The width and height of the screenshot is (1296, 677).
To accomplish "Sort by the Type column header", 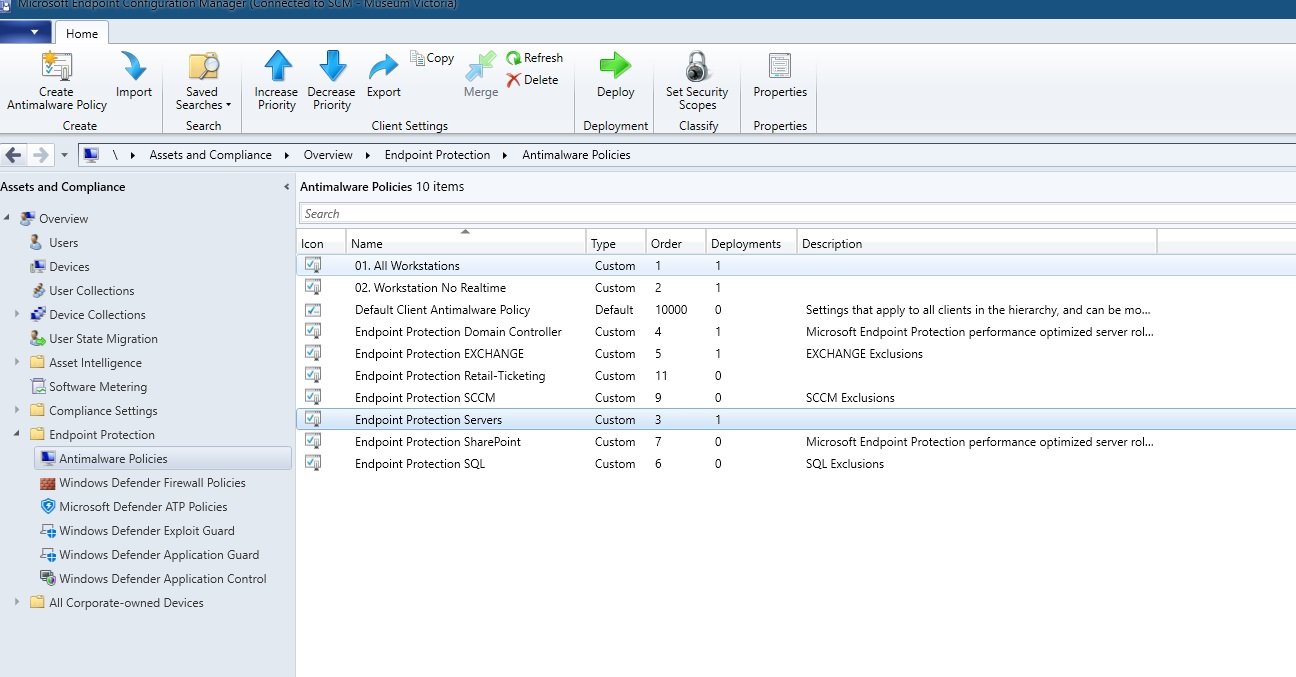I will click(616, 243).
